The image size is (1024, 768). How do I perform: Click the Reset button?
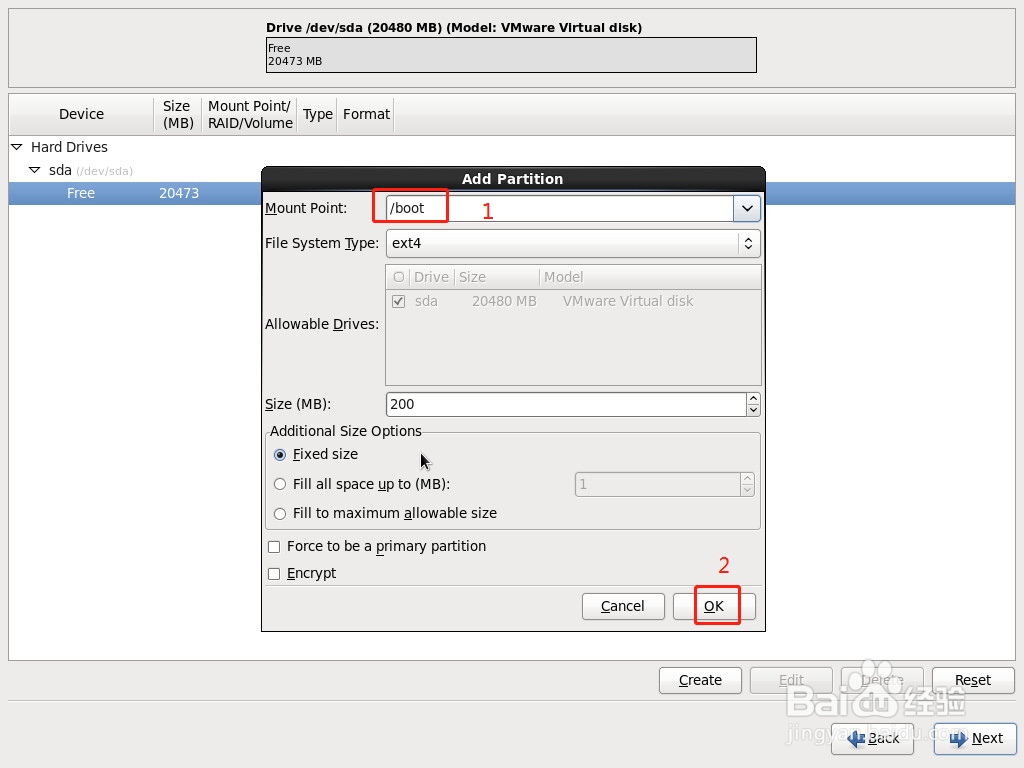tap(973, 680)
